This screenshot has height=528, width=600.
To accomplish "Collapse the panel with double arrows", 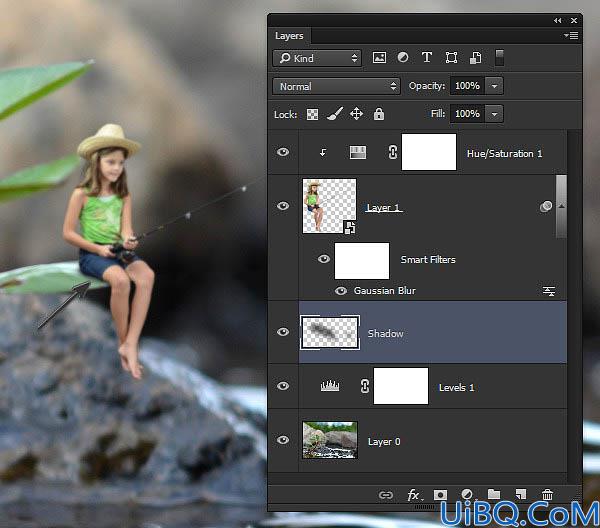I will (558, 21).
